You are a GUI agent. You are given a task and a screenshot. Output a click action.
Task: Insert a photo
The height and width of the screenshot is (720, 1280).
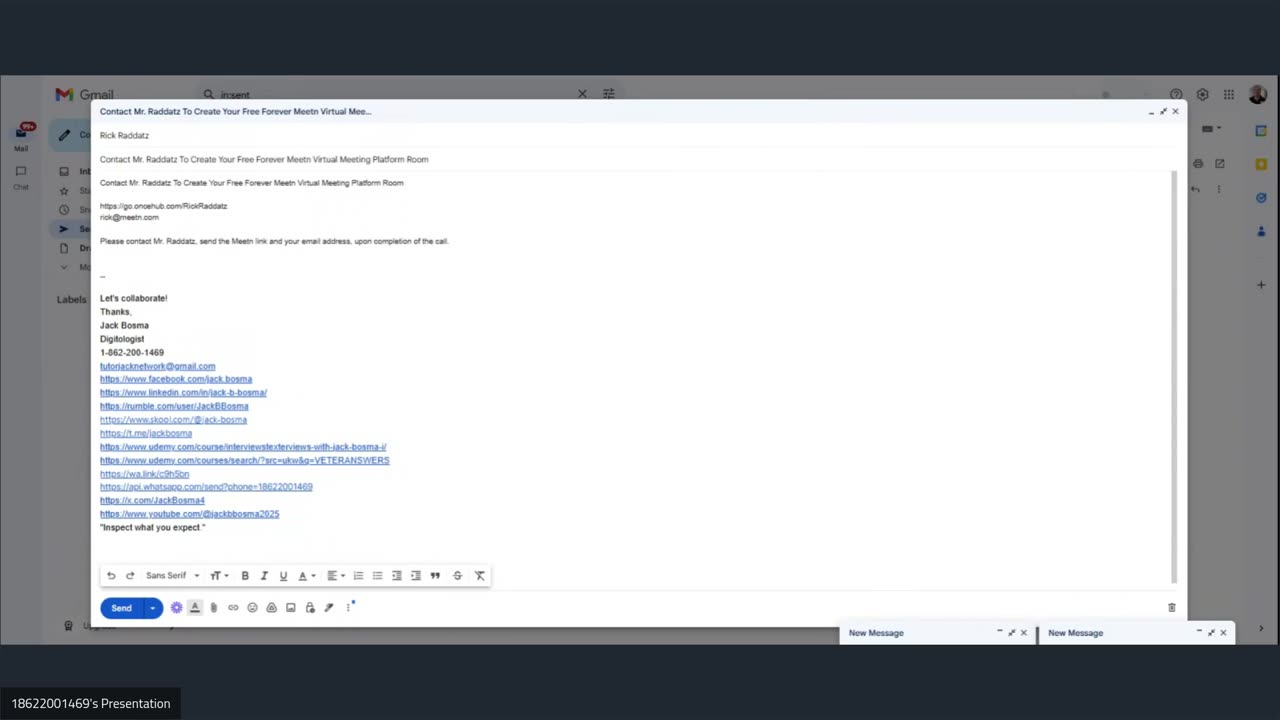click(x=291, y=608)
